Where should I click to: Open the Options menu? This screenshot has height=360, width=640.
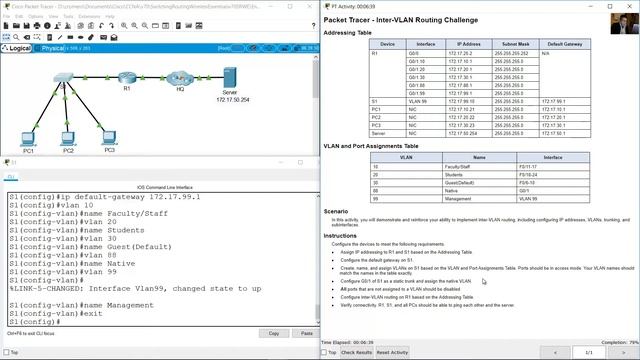(x=36, y=16)
